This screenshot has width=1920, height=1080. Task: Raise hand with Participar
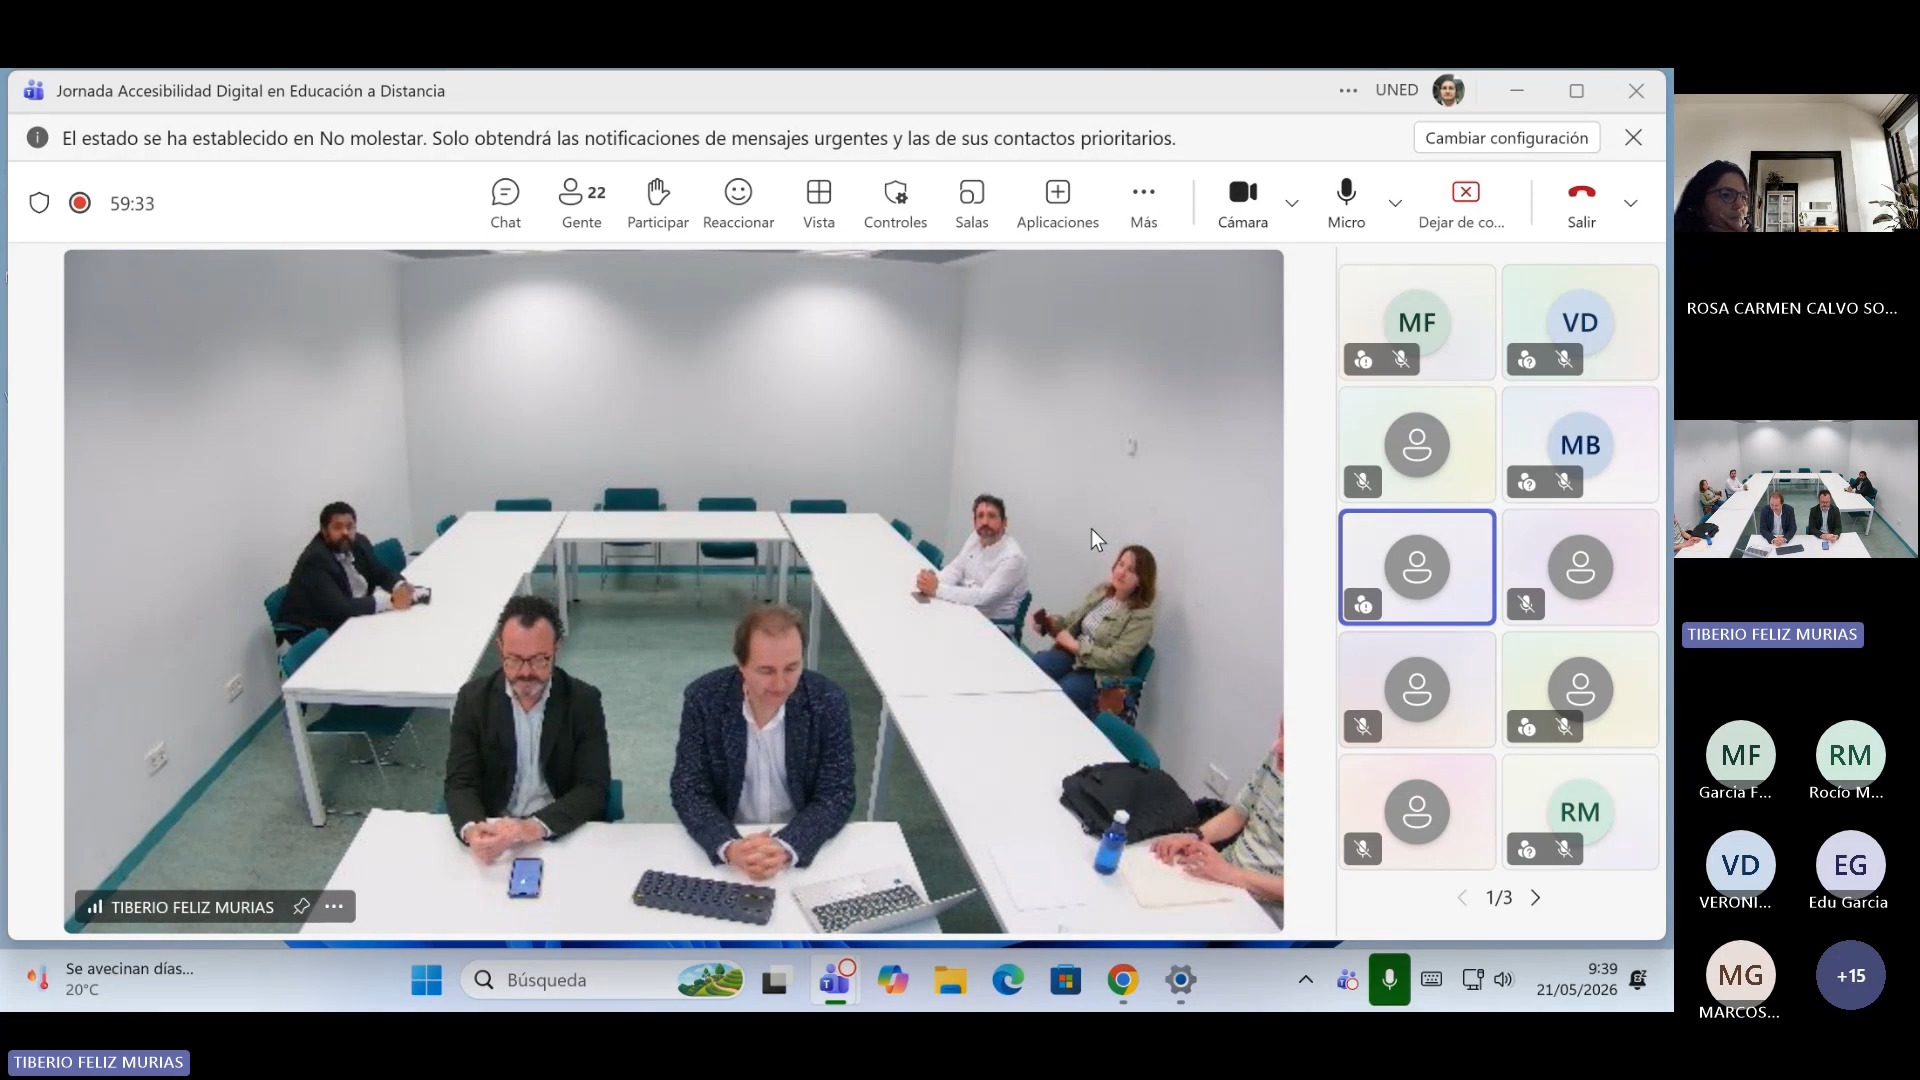[658, 203]
